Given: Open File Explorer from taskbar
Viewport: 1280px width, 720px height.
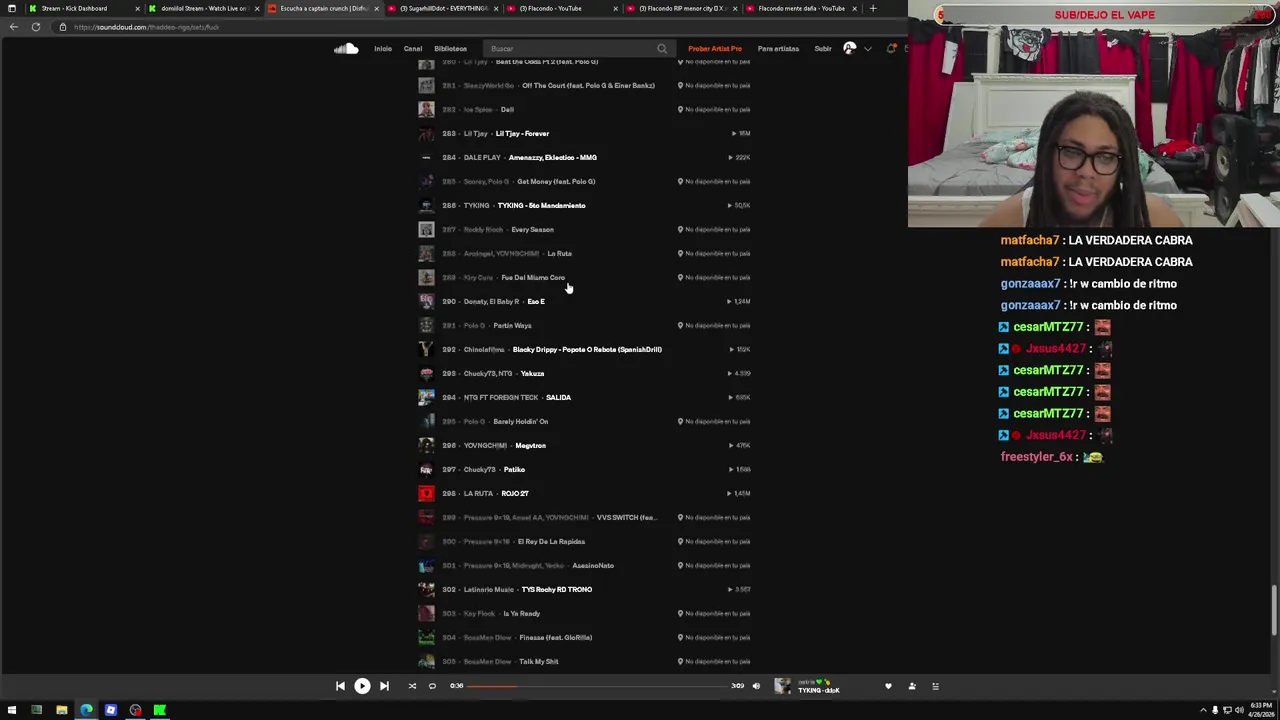Looking at the screenshot, I should [x=61, y=710].
